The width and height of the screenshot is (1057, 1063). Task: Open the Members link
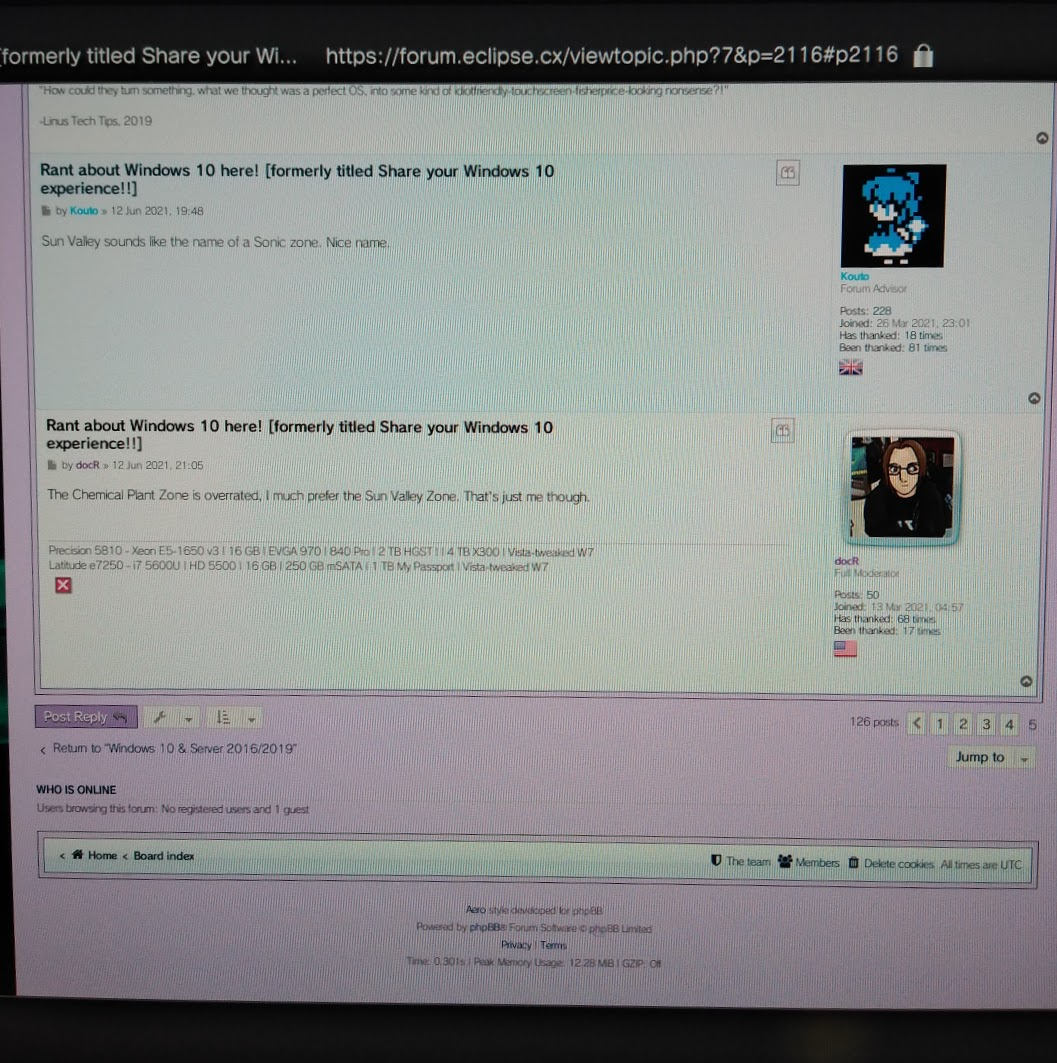click(x=817, y=862)
